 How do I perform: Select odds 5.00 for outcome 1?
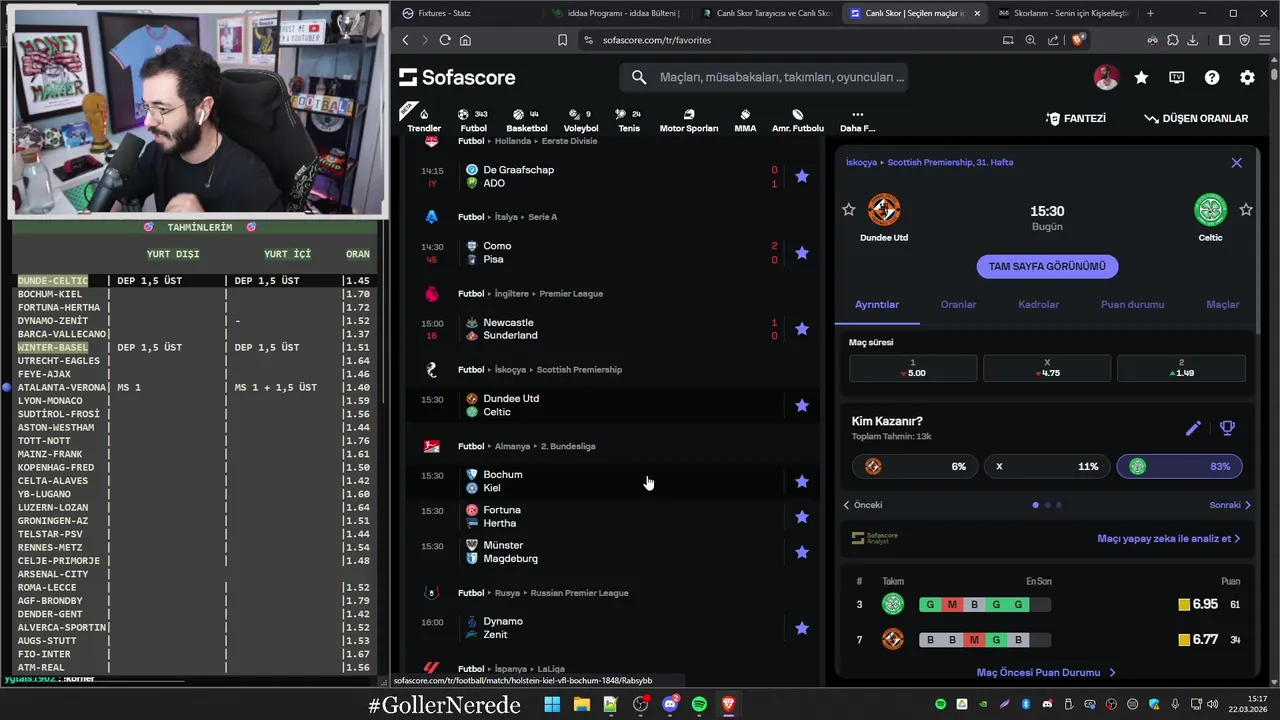point(913,368)
